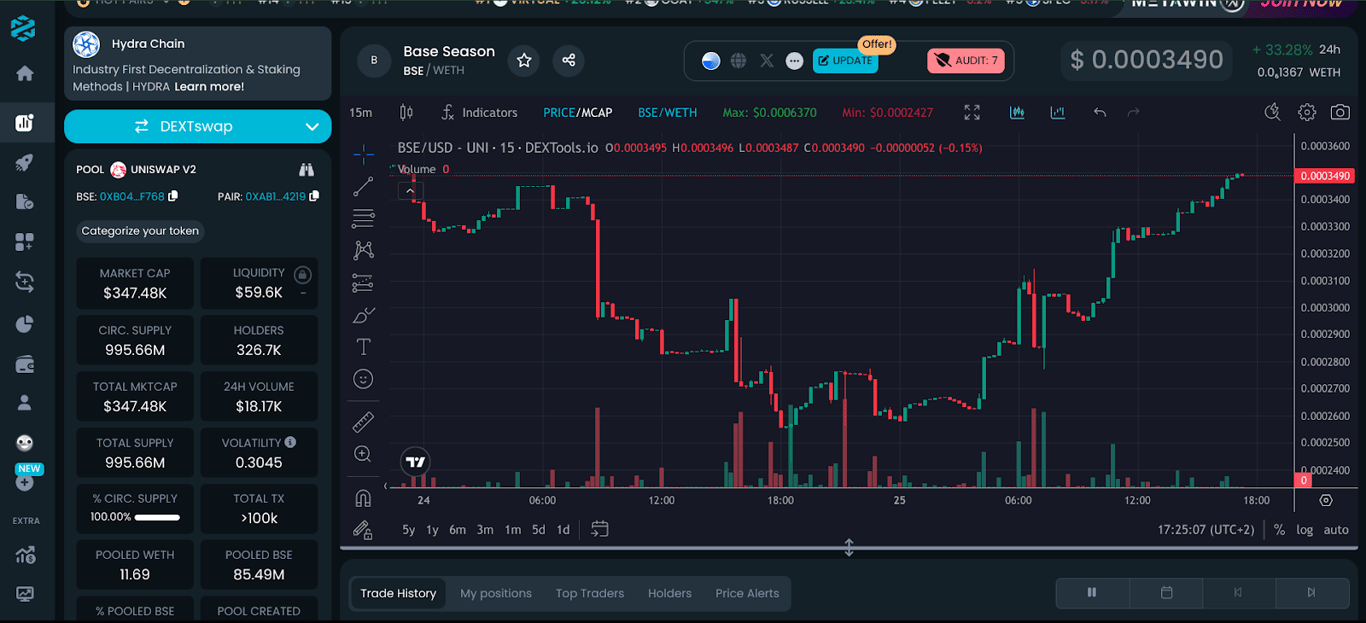The width and height of the screenshot is (1366, 623).
Task: Click the red current price label 0.0003490
Action: coord(1324,176)
